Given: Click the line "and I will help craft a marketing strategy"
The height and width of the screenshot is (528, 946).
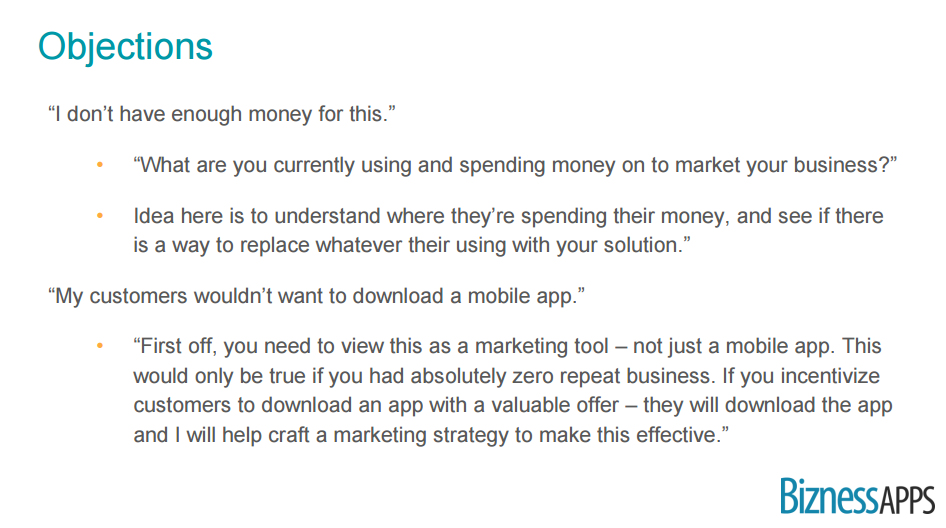Looking at the screenshot, I should click(x=426, y=436).
